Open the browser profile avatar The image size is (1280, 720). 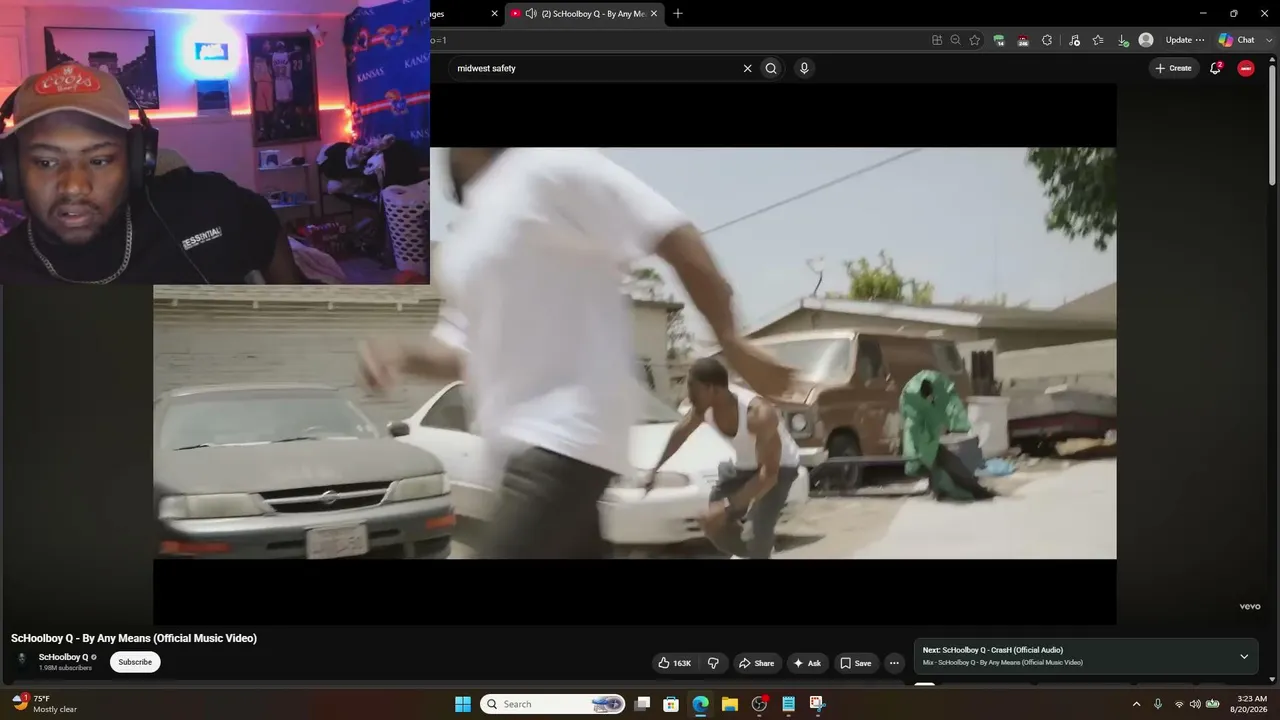[x=1146, y=40]
